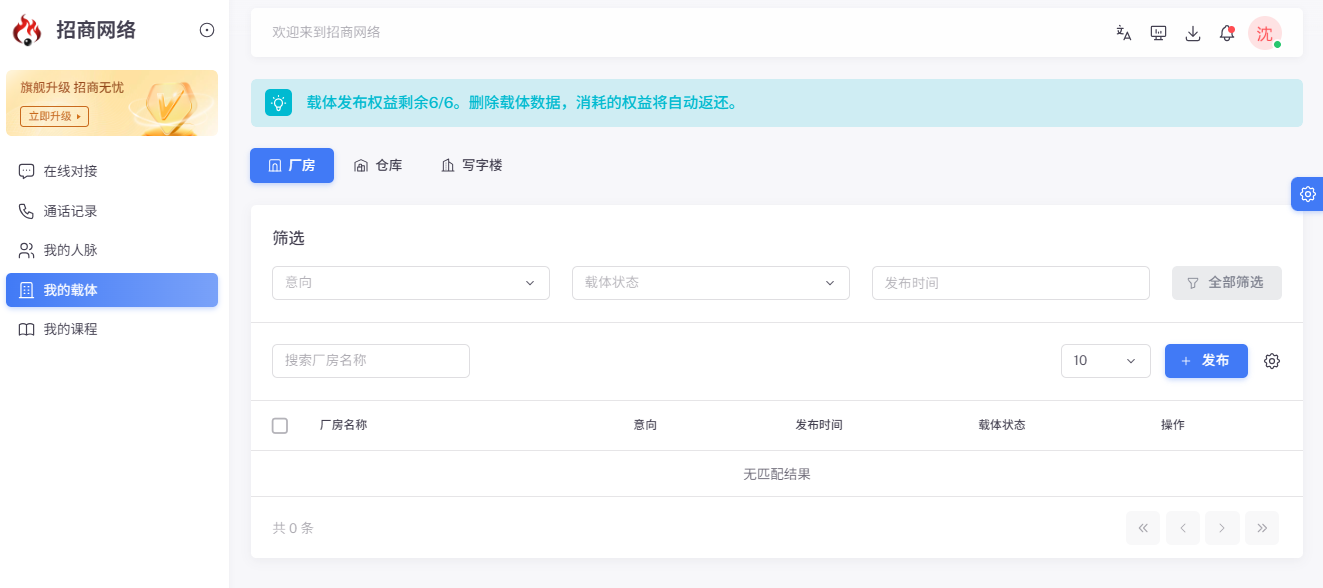Image resolution: width=1323 pixels, height=588 pixels.
Task: Open table column settings gear
Action: click(1272, 361)
